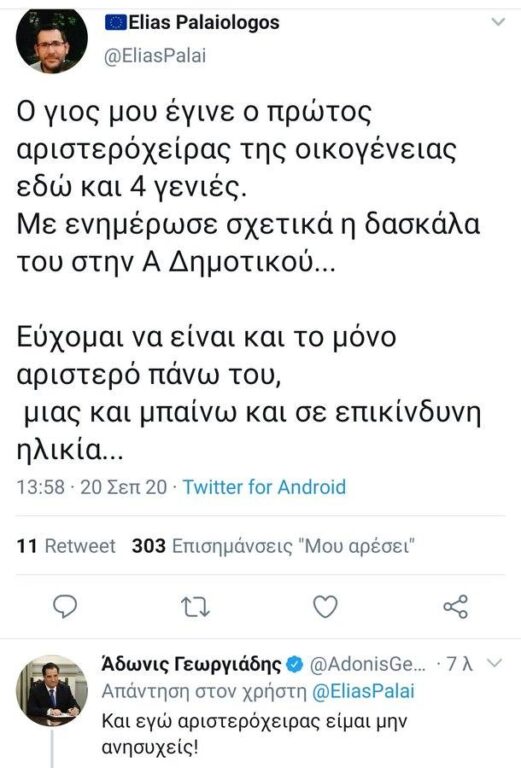Image resolution: width=521 pixels, height=768 pixels.
Task: Like the tweet with heart icon
Action: pos(325,606)
